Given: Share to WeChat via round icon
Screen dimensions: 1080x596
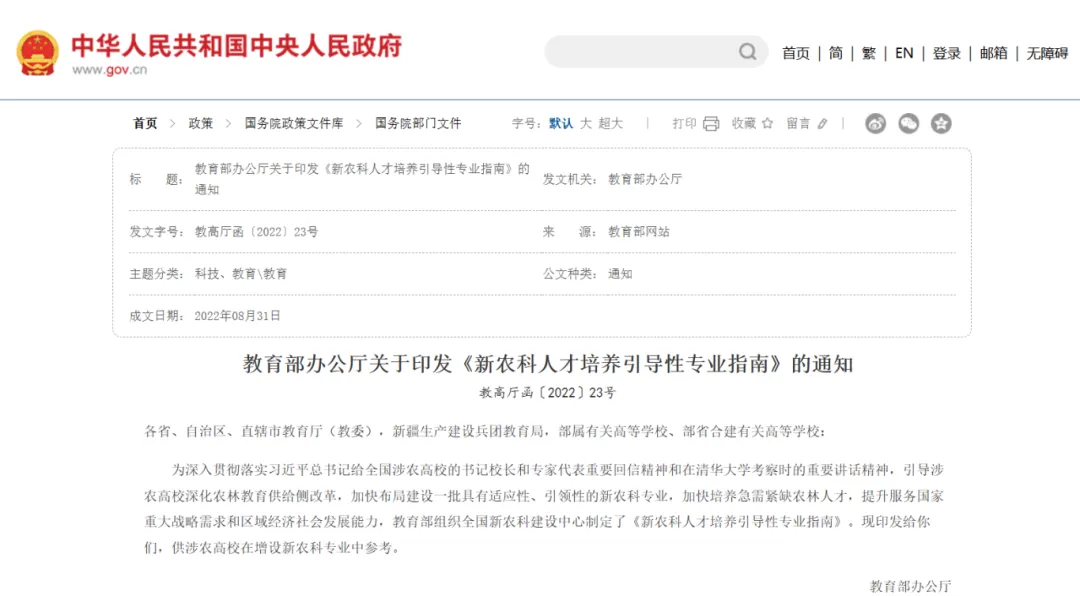Looking at the screenshot, I should [908, 123].
